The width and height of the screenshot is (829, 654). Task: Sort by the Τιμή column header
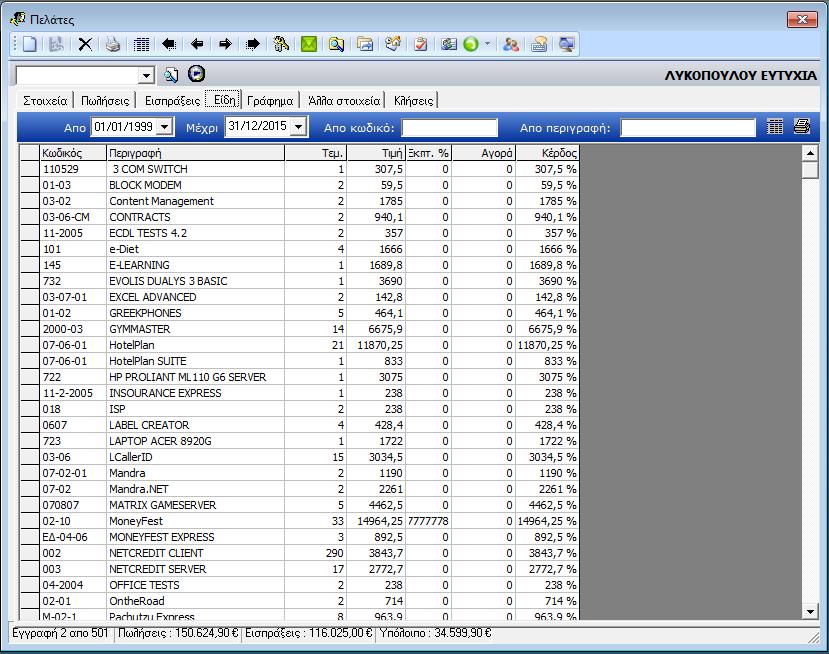(x=376, y=153)
